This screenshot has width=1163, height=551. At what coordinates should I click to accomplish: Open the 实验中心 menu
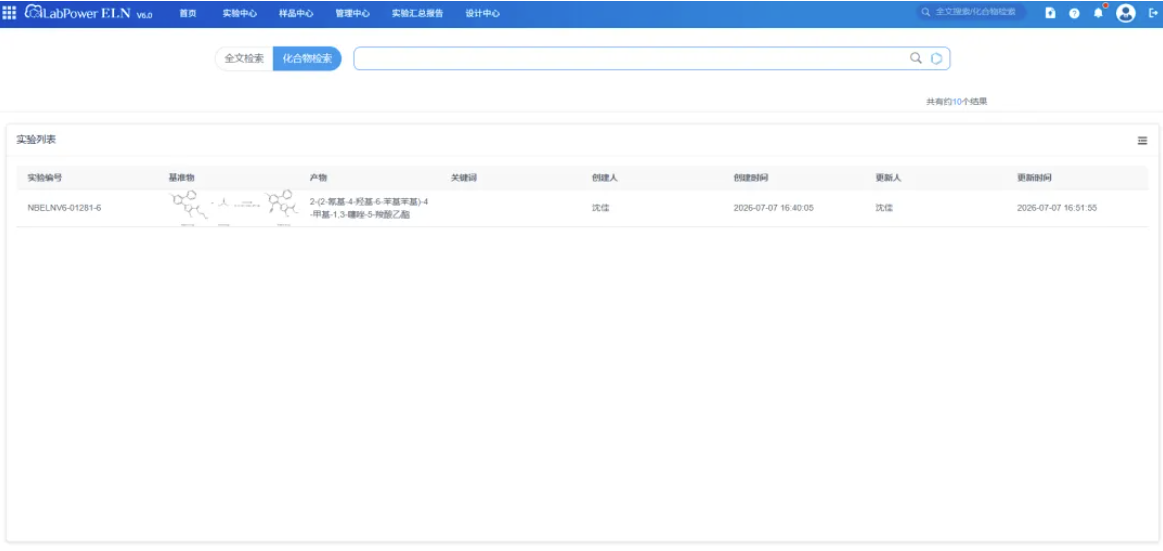pos(240,13)
